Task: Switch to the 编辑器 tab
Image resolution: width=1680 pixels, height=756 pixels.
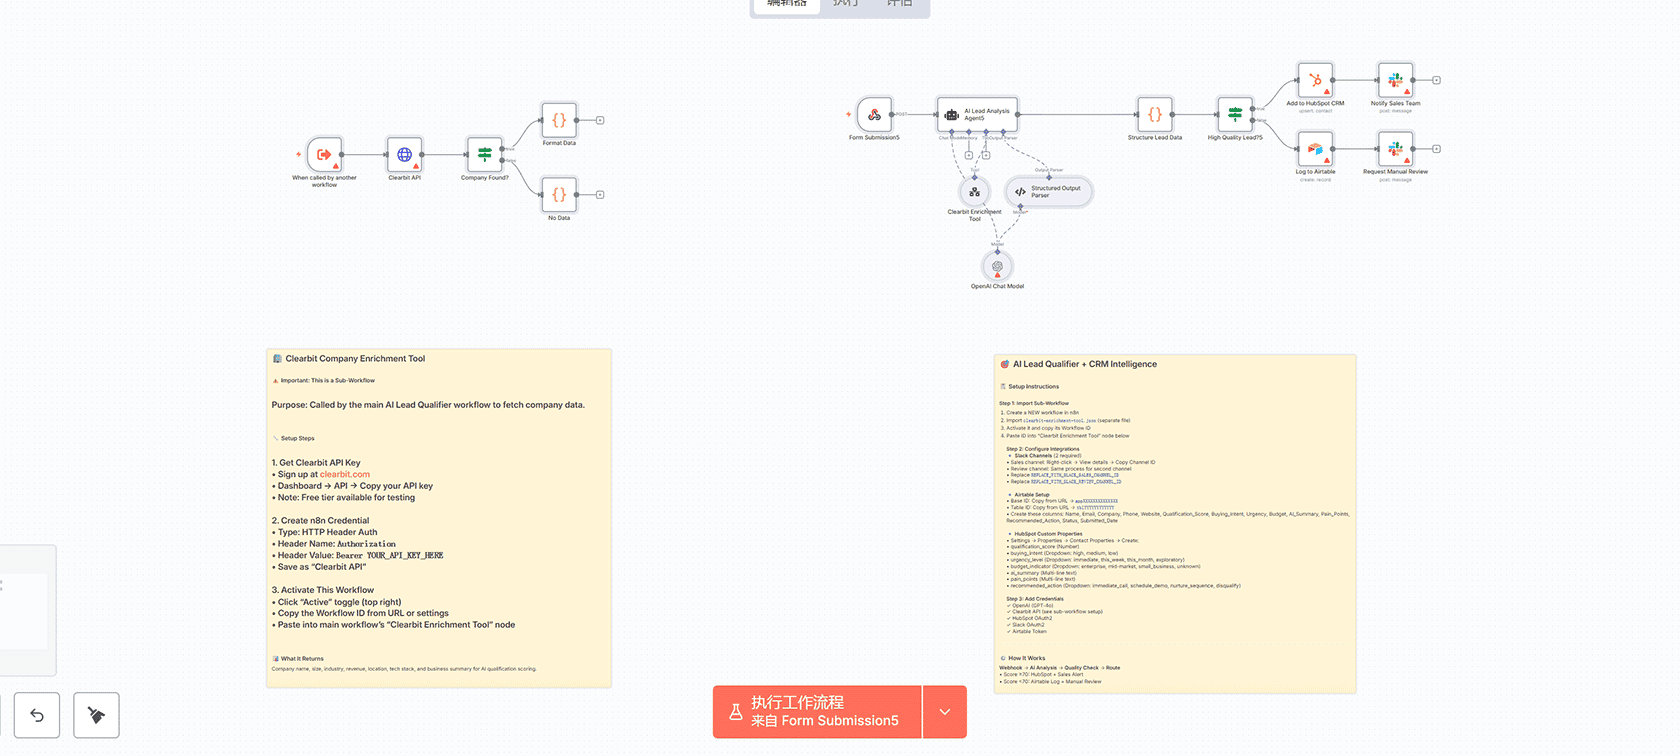Action: [x=787, y=5]
